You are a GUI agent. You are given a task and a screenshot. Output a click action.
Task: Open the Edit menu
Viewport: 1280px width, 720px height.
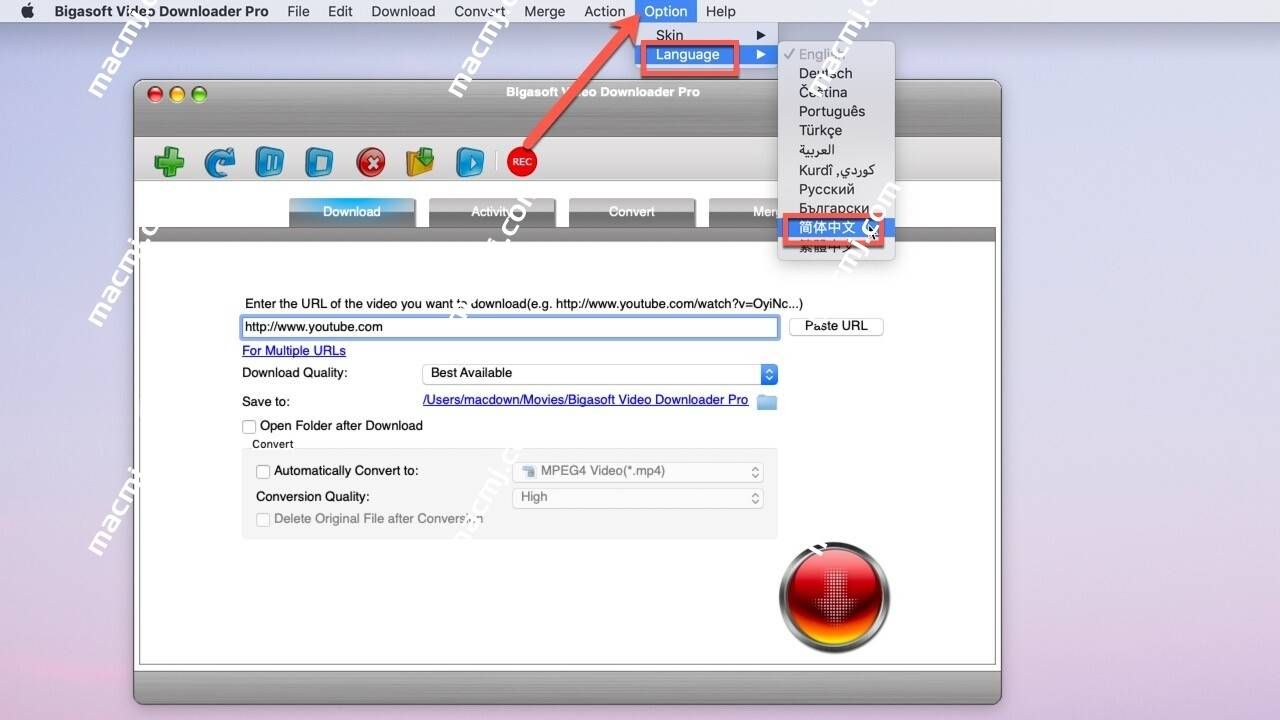click(340, 11)
